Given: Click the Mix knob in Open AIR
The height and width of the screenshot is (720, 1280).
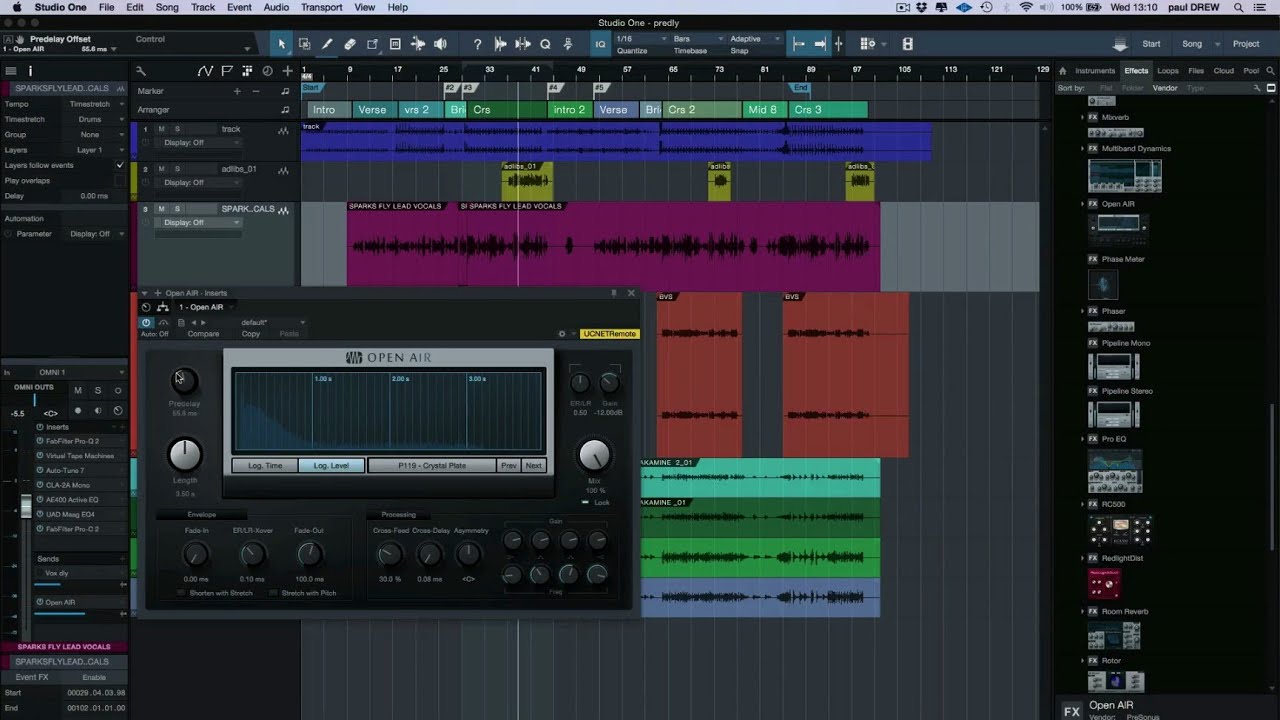Looking at the screenshot, I should [595, 455].
